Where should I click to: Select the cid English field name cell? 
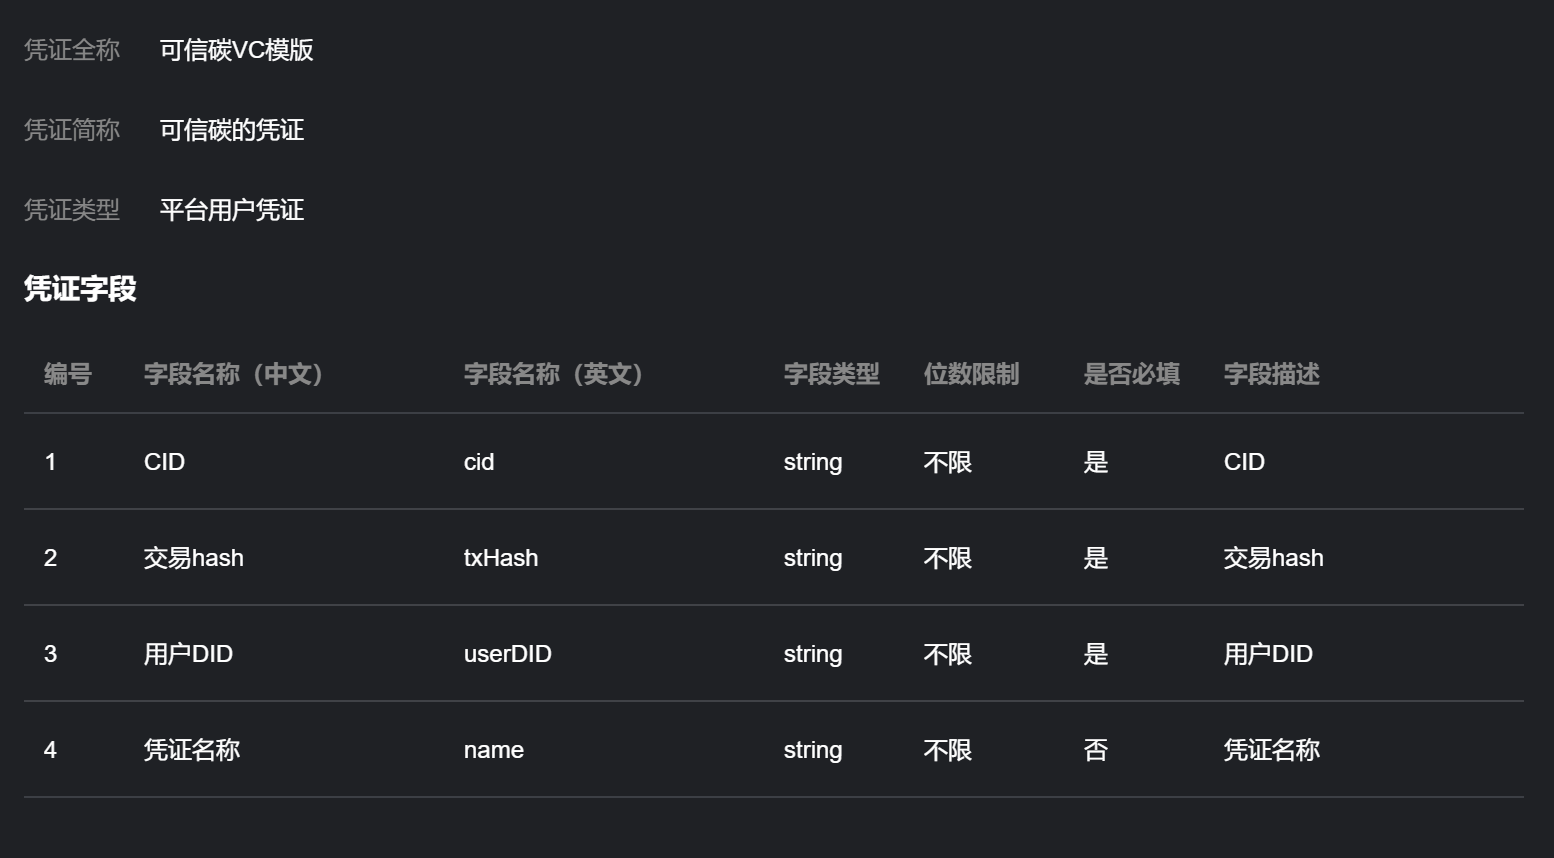coord(479,462)
